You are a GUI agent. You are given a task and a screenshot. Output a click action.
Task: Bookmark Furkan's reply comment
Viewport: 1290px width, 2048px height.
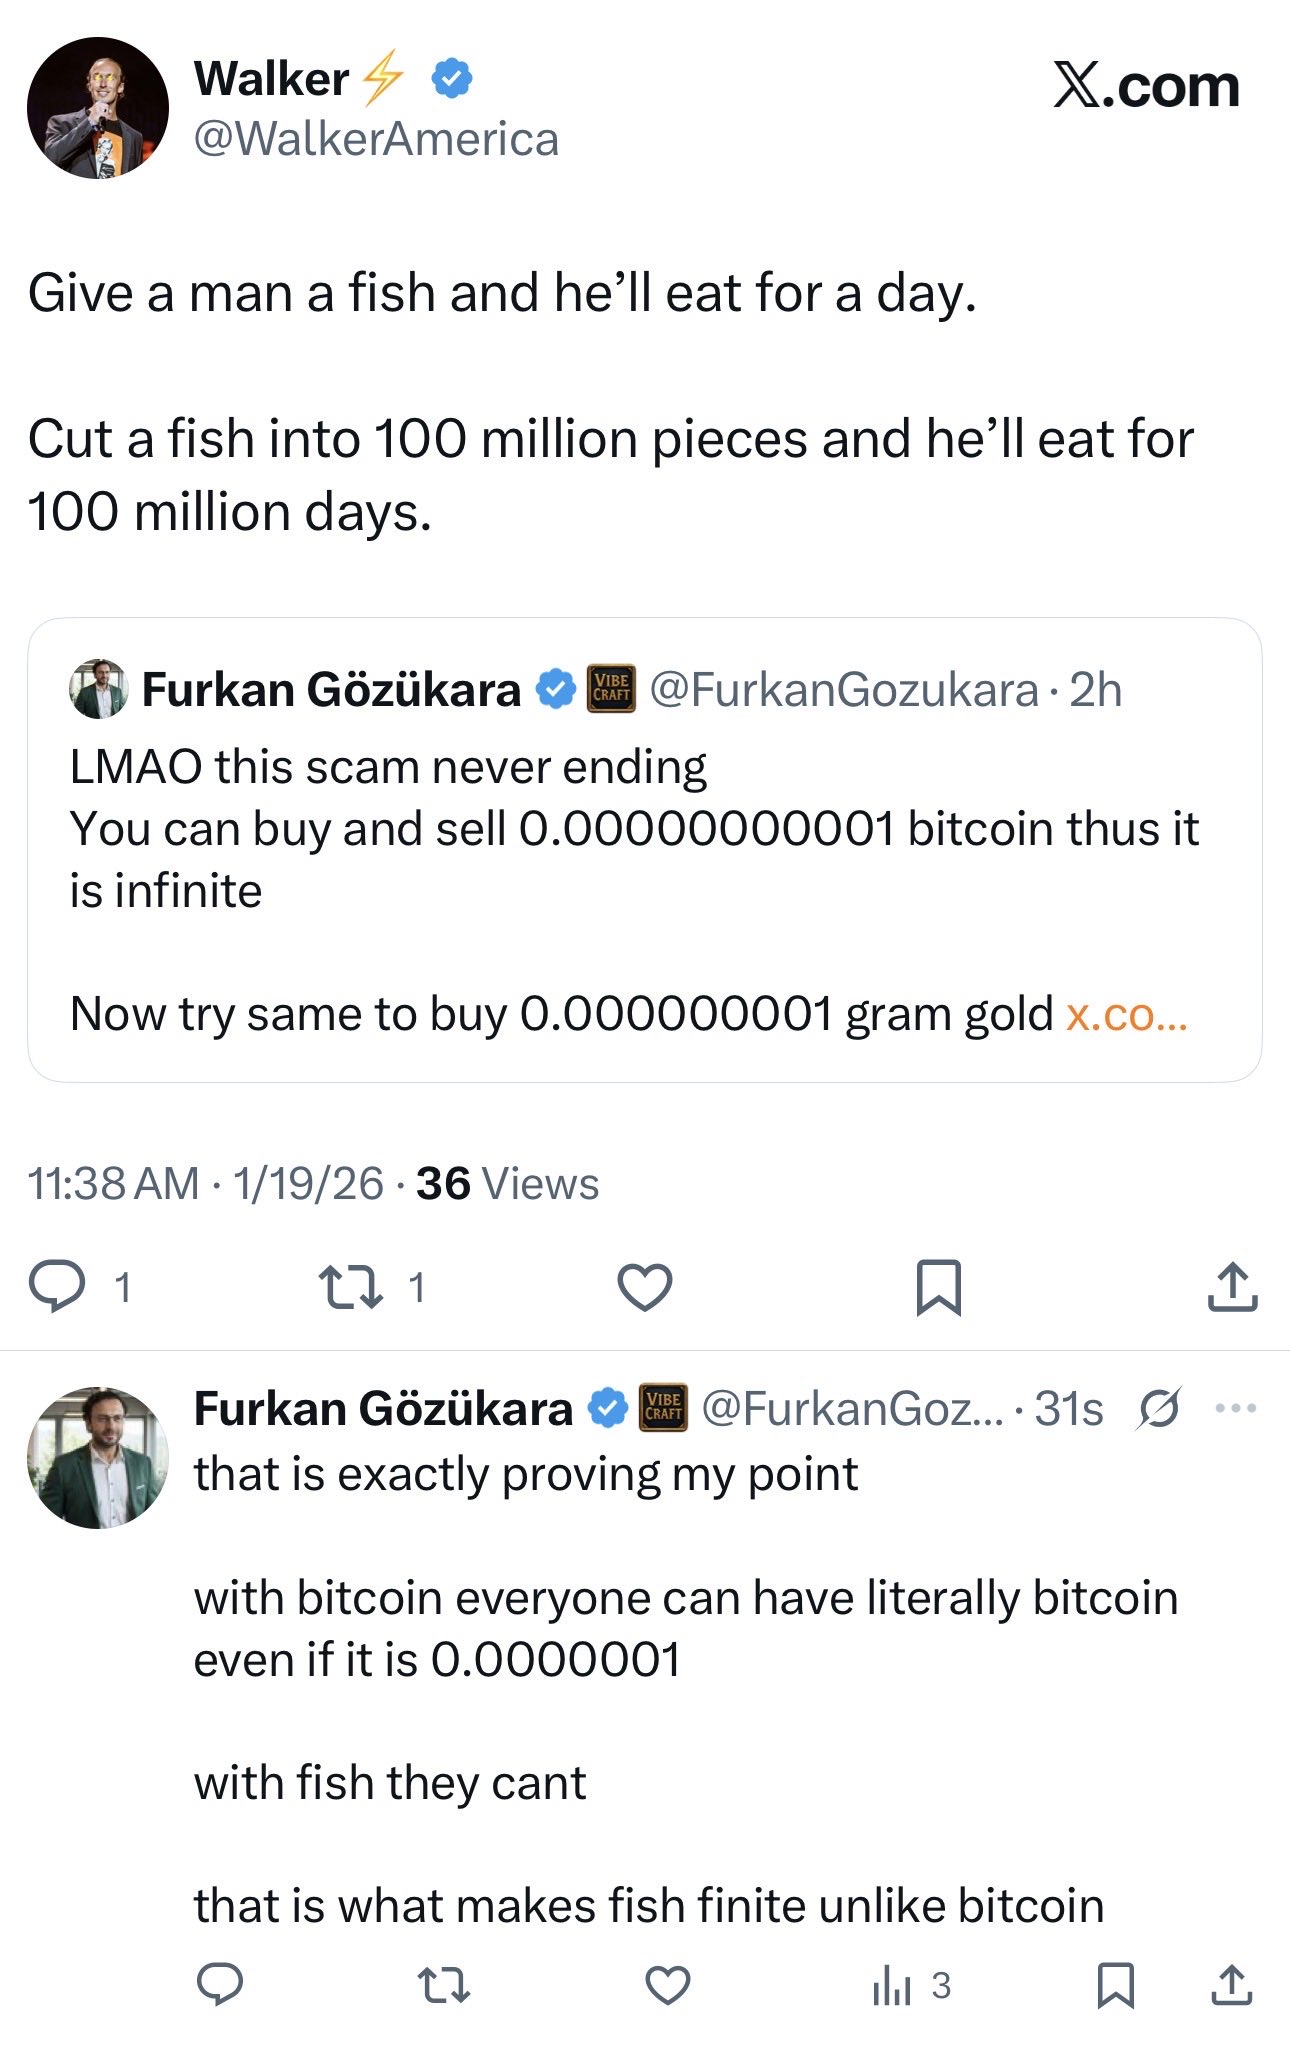pos(1115,1985)
